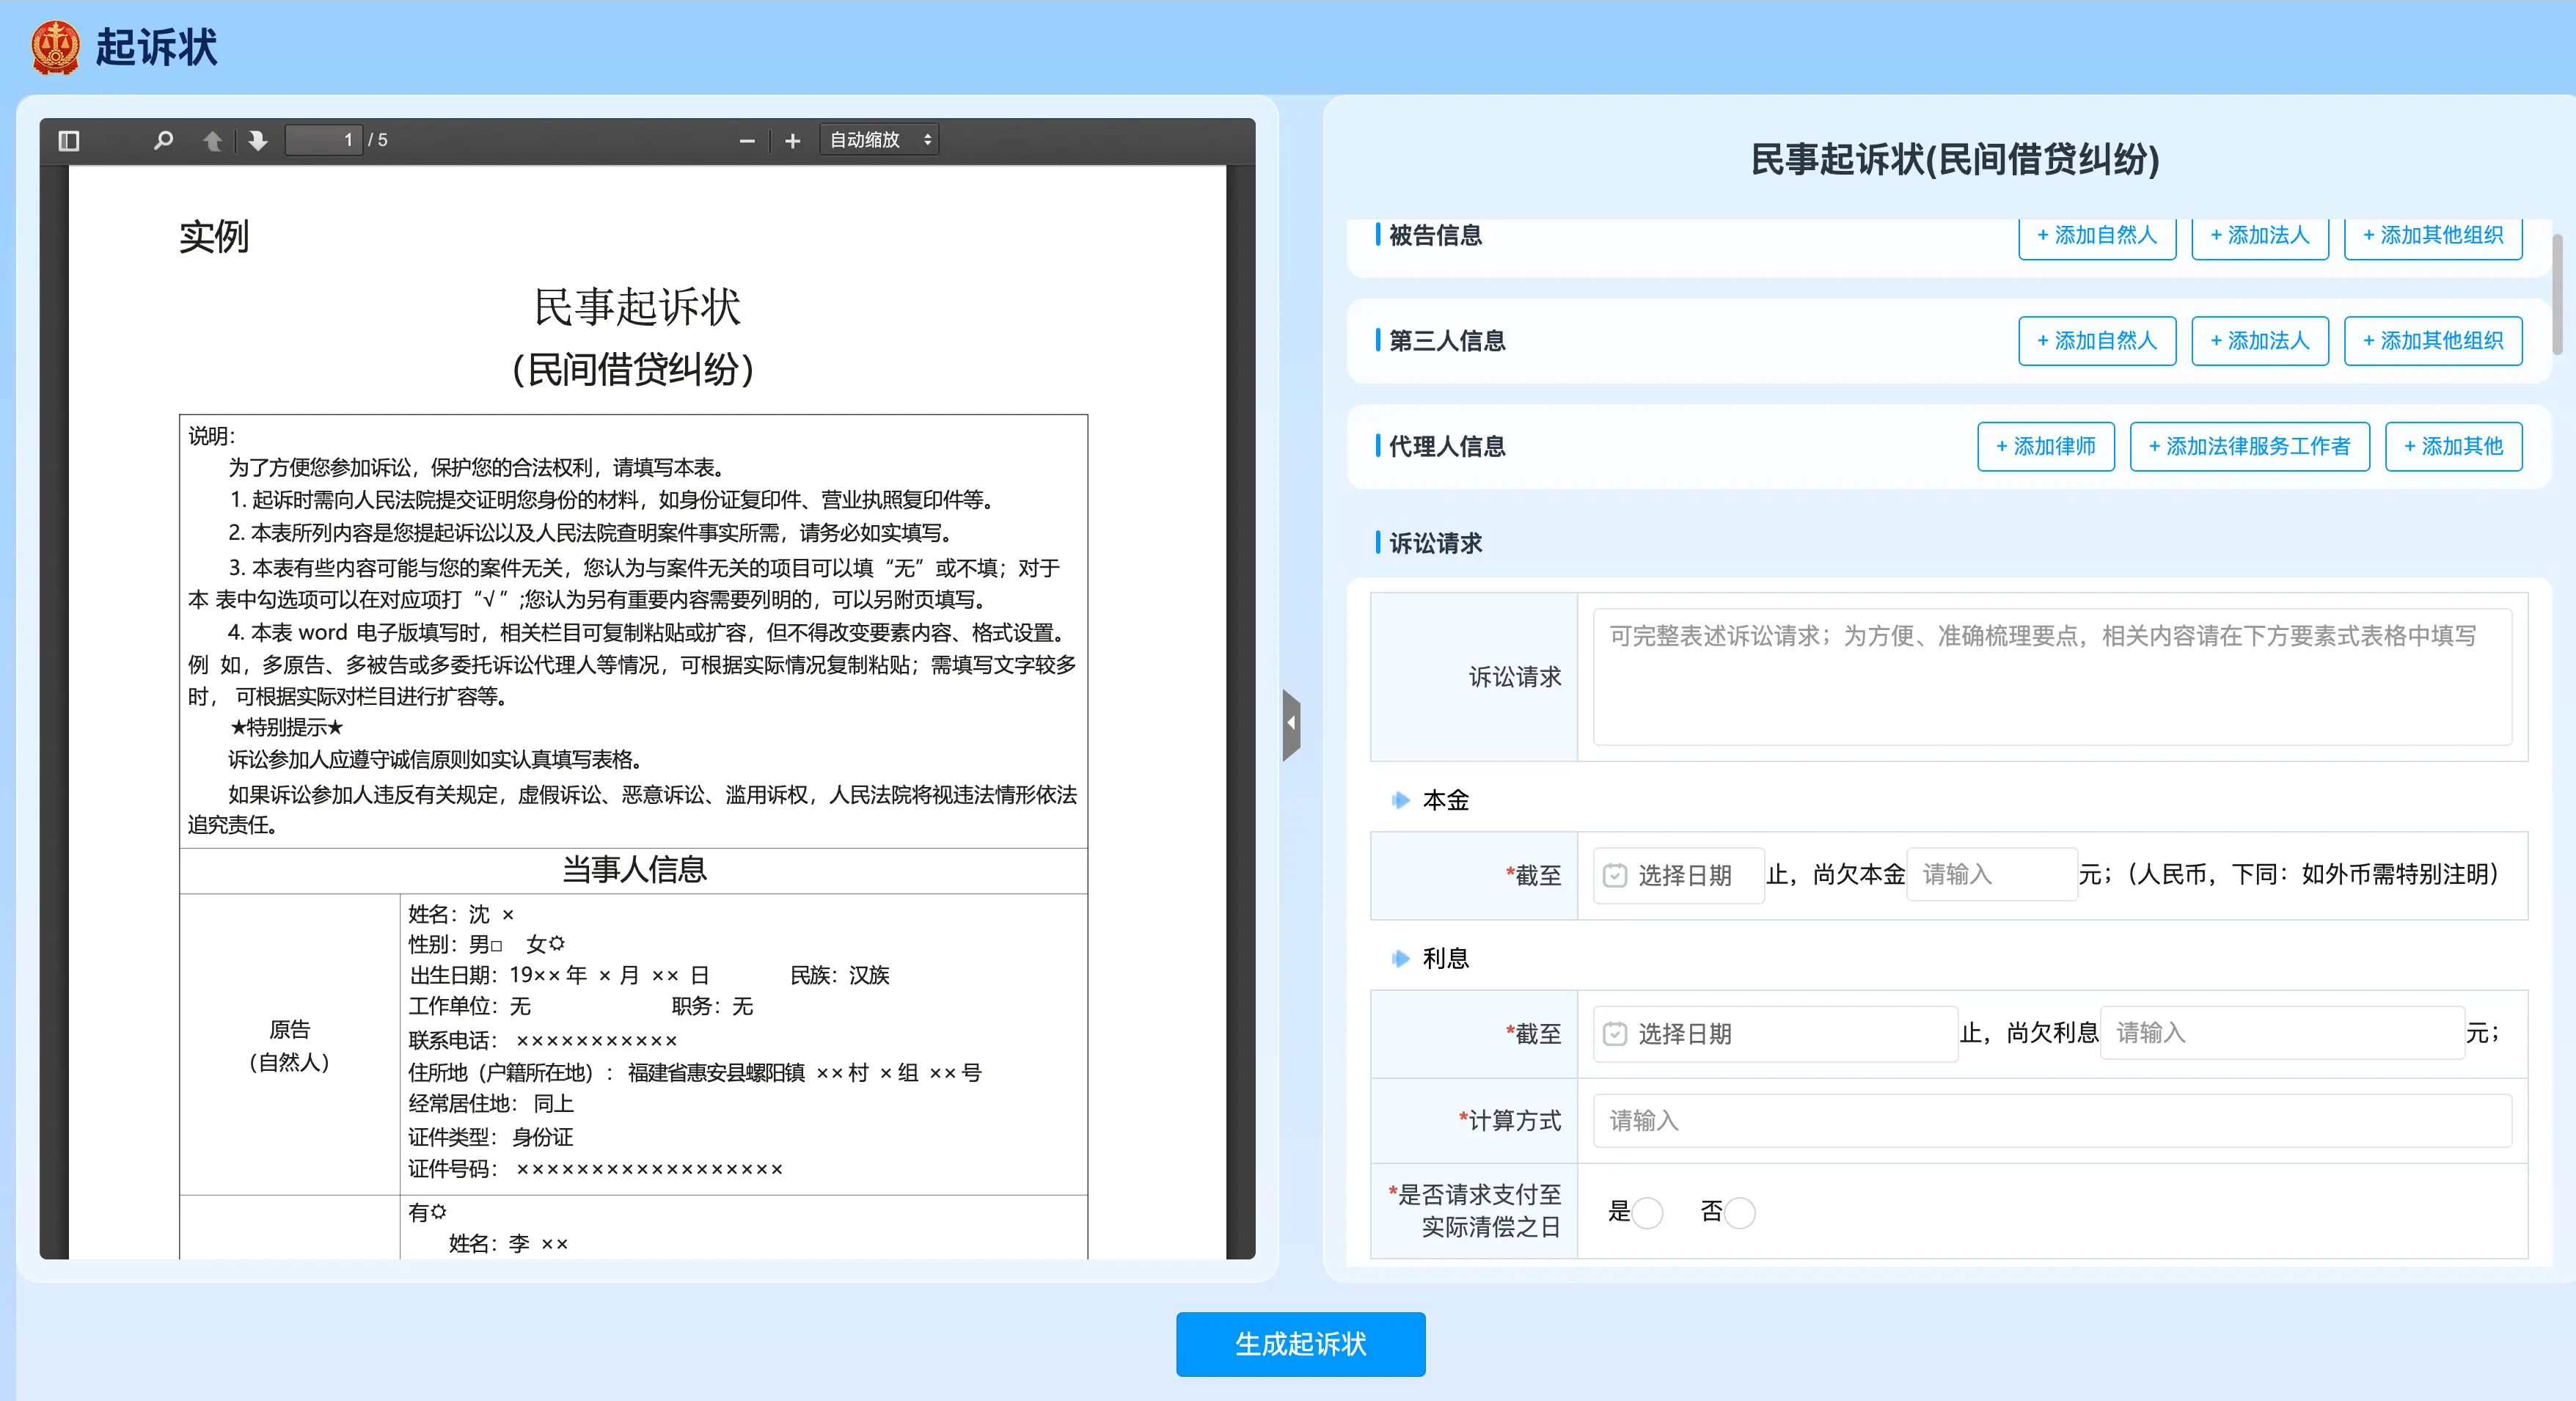This screenshot has width=2576, height=1401.
Task: Click the 第三人信息 section heading
Action: [x=1447, y=341]
